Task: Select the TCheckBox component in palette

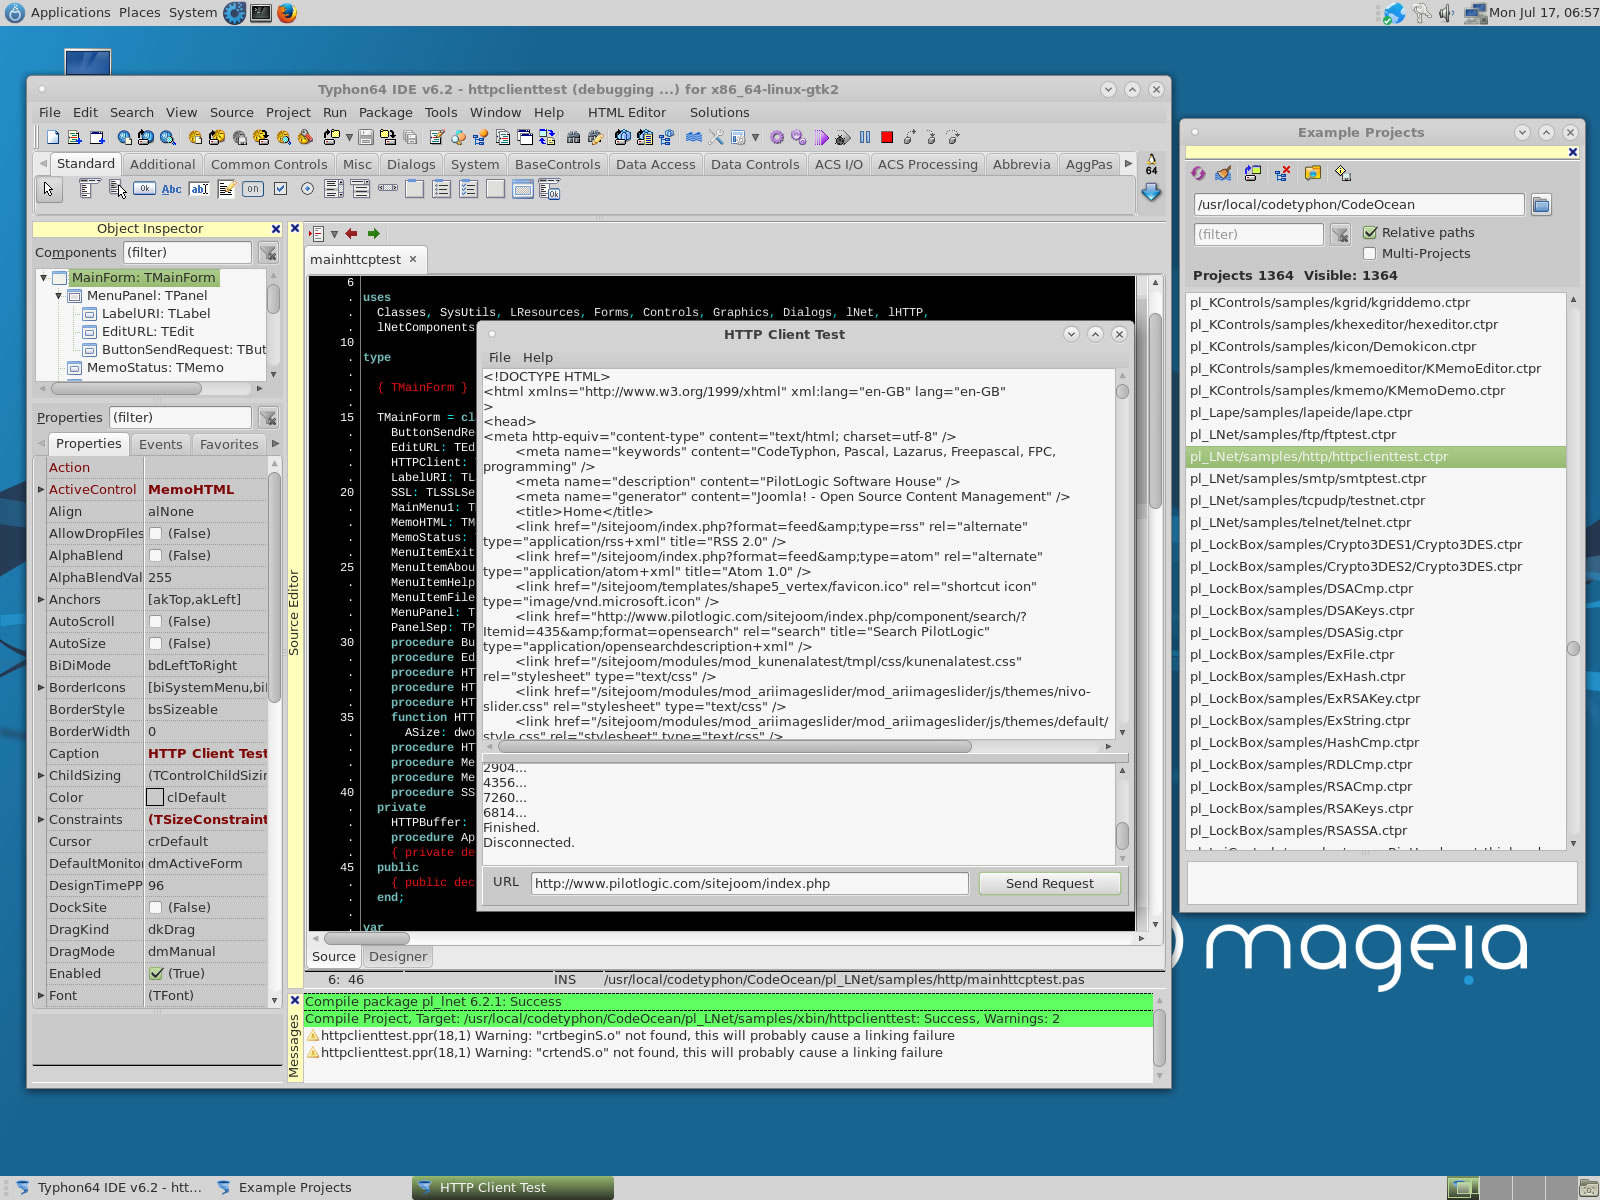Action: coord(280,189)
